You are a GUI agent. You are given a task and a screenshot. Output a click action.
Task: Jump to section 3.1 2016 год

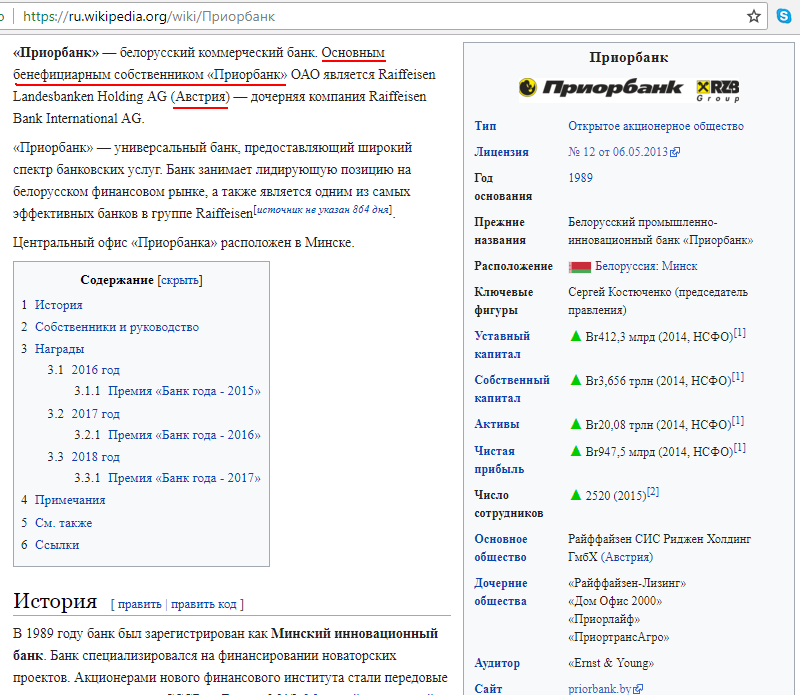(x=95, y=370)
